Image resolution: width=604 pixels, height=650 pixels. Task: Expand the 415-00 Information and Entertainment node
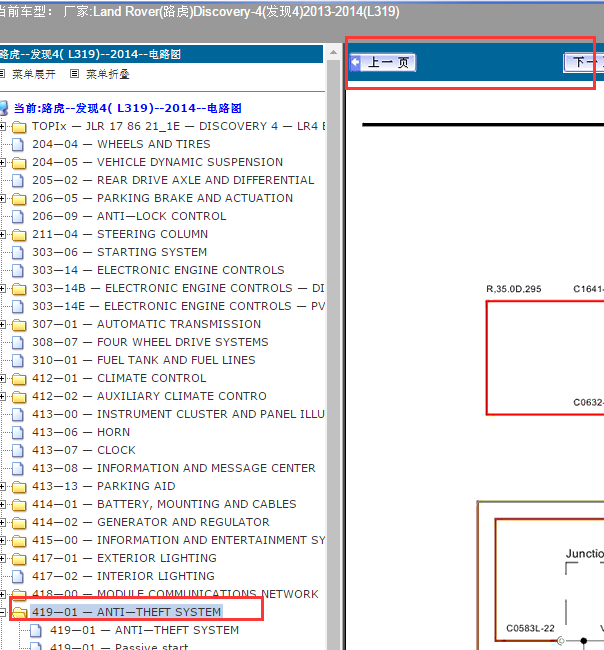coord(2,541)
